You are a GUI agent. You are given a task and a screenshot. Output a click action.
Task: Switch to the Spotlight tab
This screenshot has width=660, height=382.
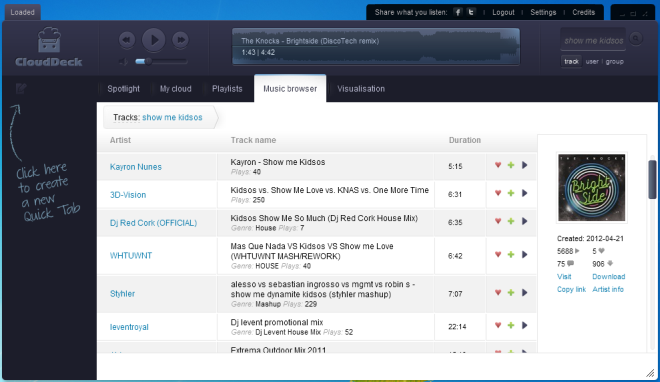coord(123,89)
